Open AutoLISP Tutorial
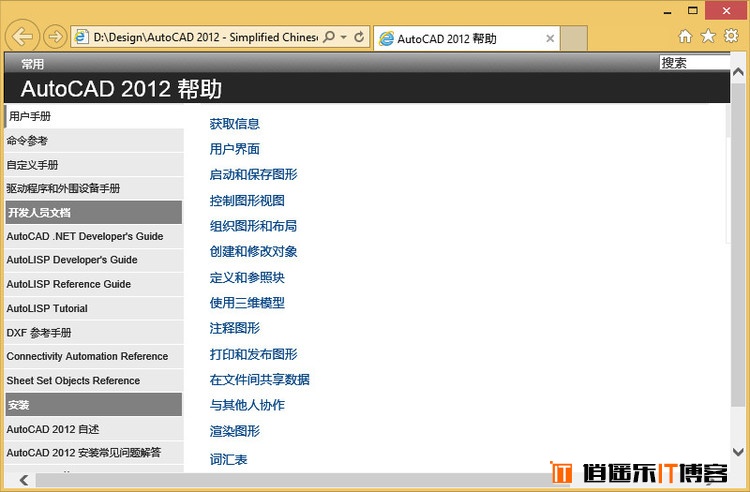The height and width of the screenshot is (492, 750). click(x=94, y=308)
